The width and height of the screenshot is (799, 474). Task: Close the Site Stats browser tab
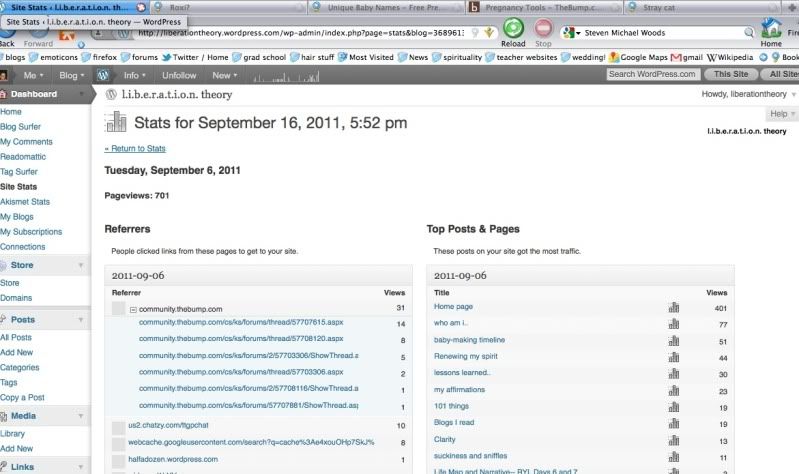142,7
